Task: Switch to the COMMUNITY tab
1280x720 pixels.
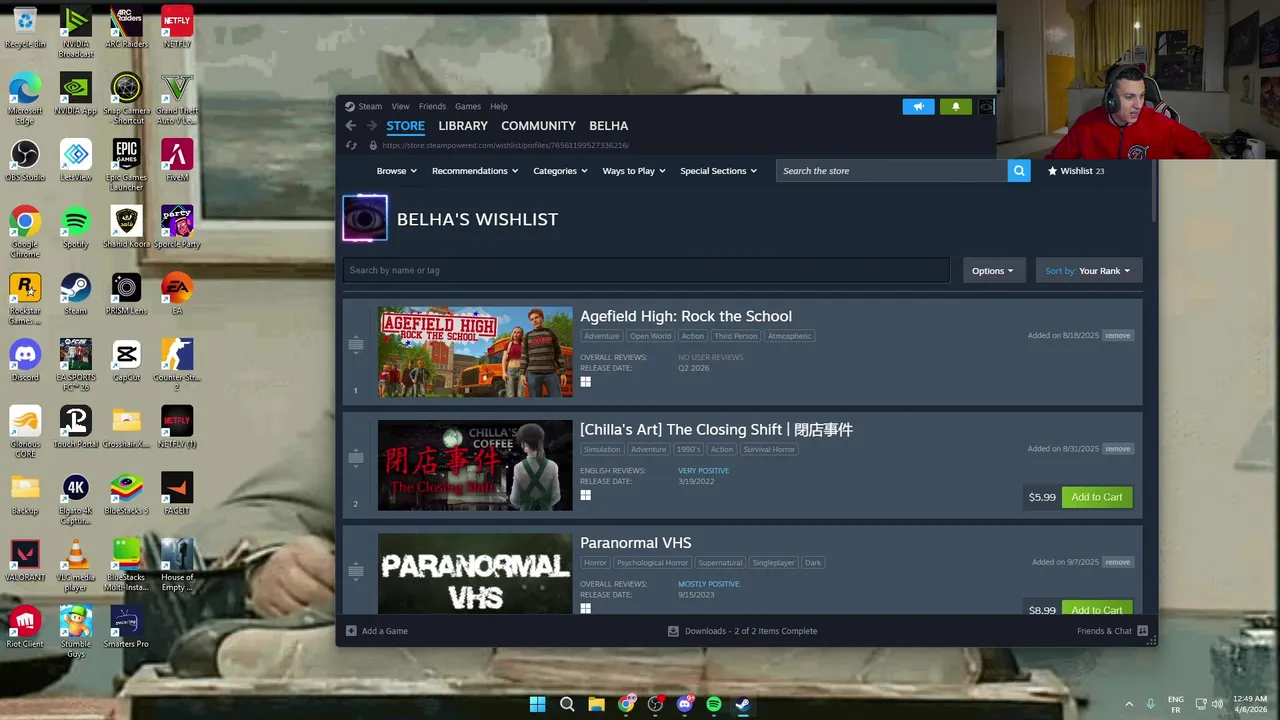Action: [x=538, y=126]
